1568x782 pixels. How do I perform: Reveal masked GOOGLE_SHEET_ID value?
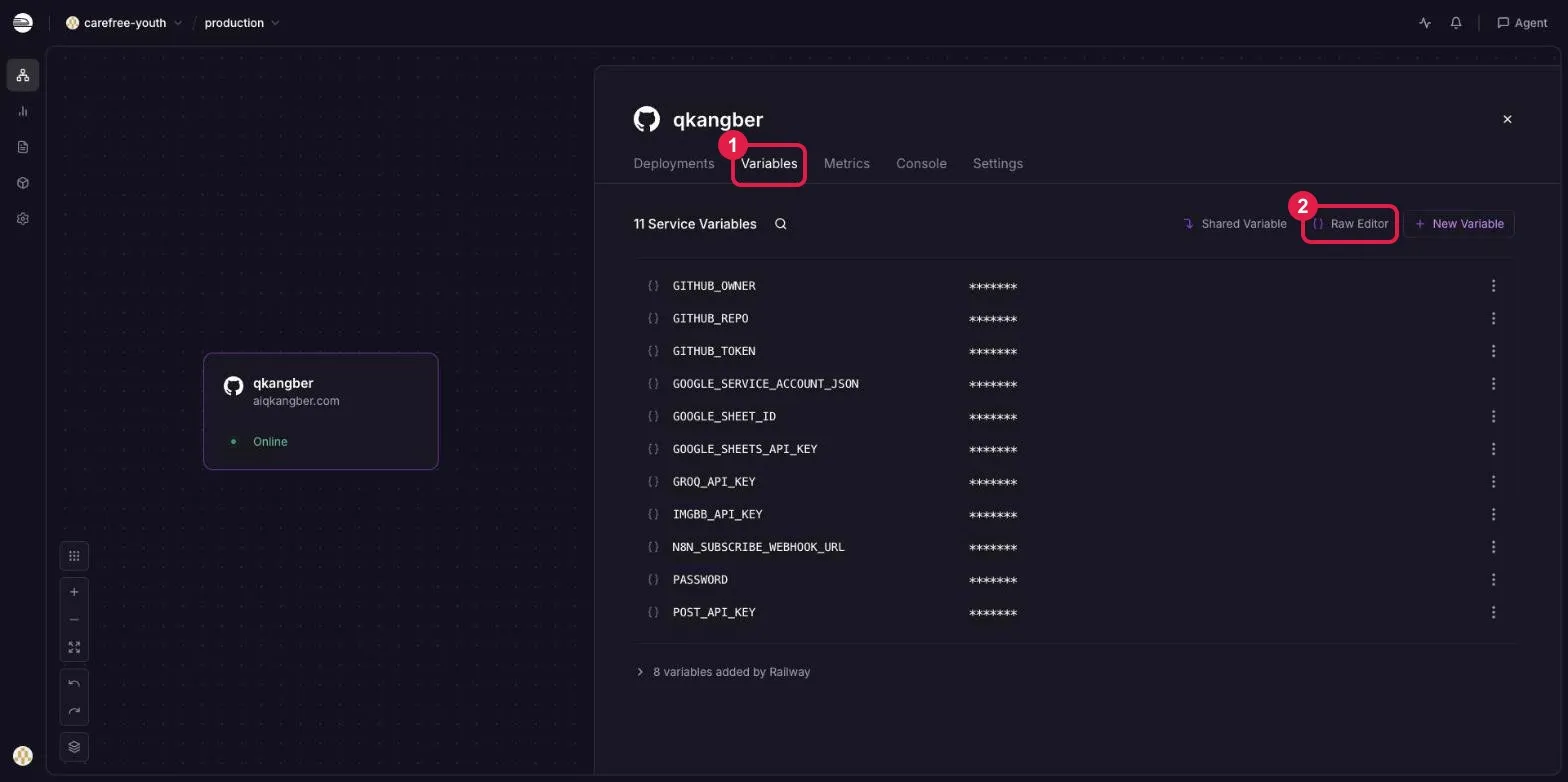[x=993, y=417]
